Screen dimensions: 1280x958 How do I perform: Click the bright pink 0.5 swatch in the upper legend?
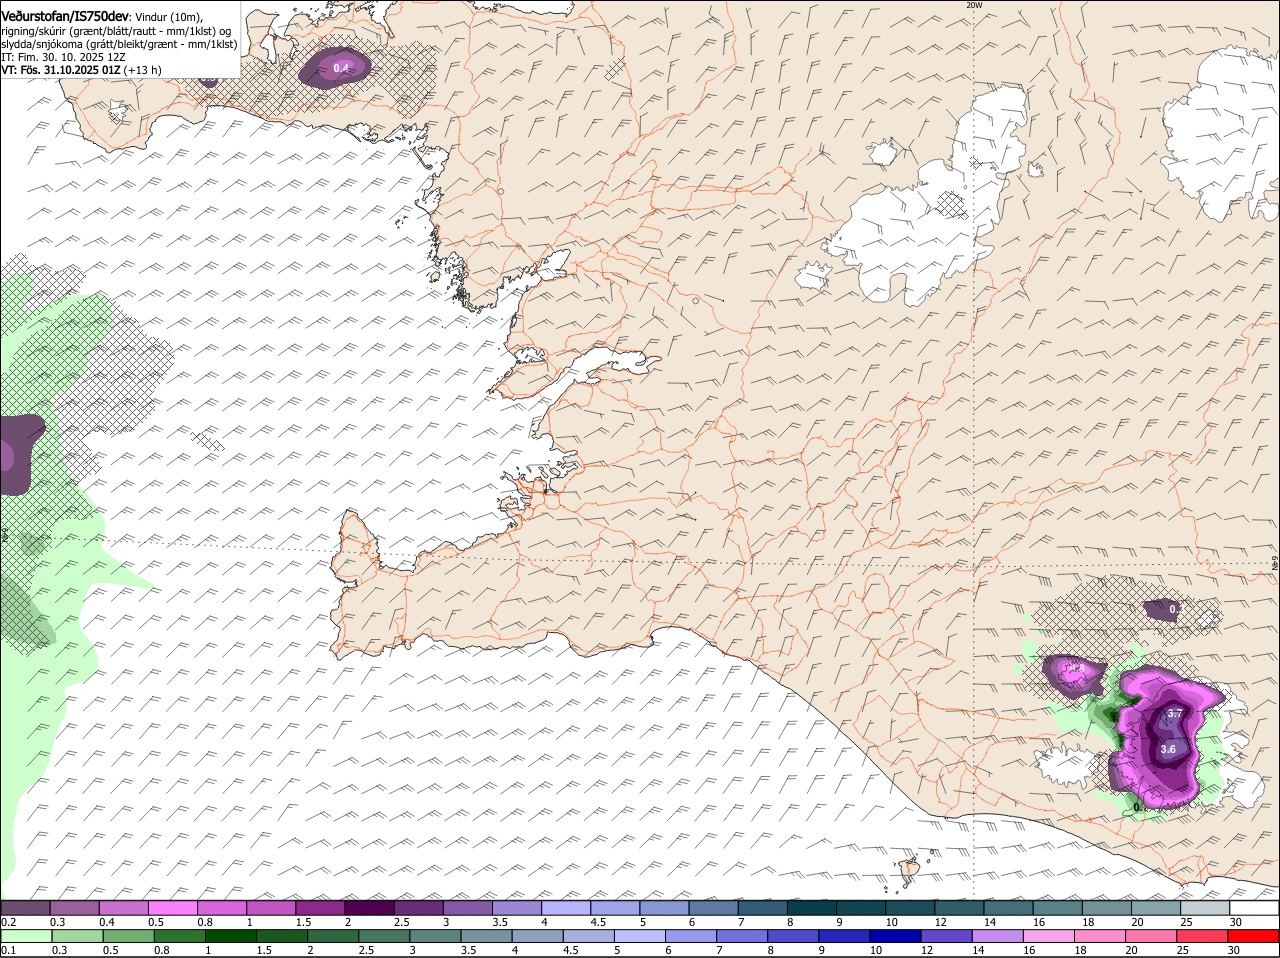point(172,908)
